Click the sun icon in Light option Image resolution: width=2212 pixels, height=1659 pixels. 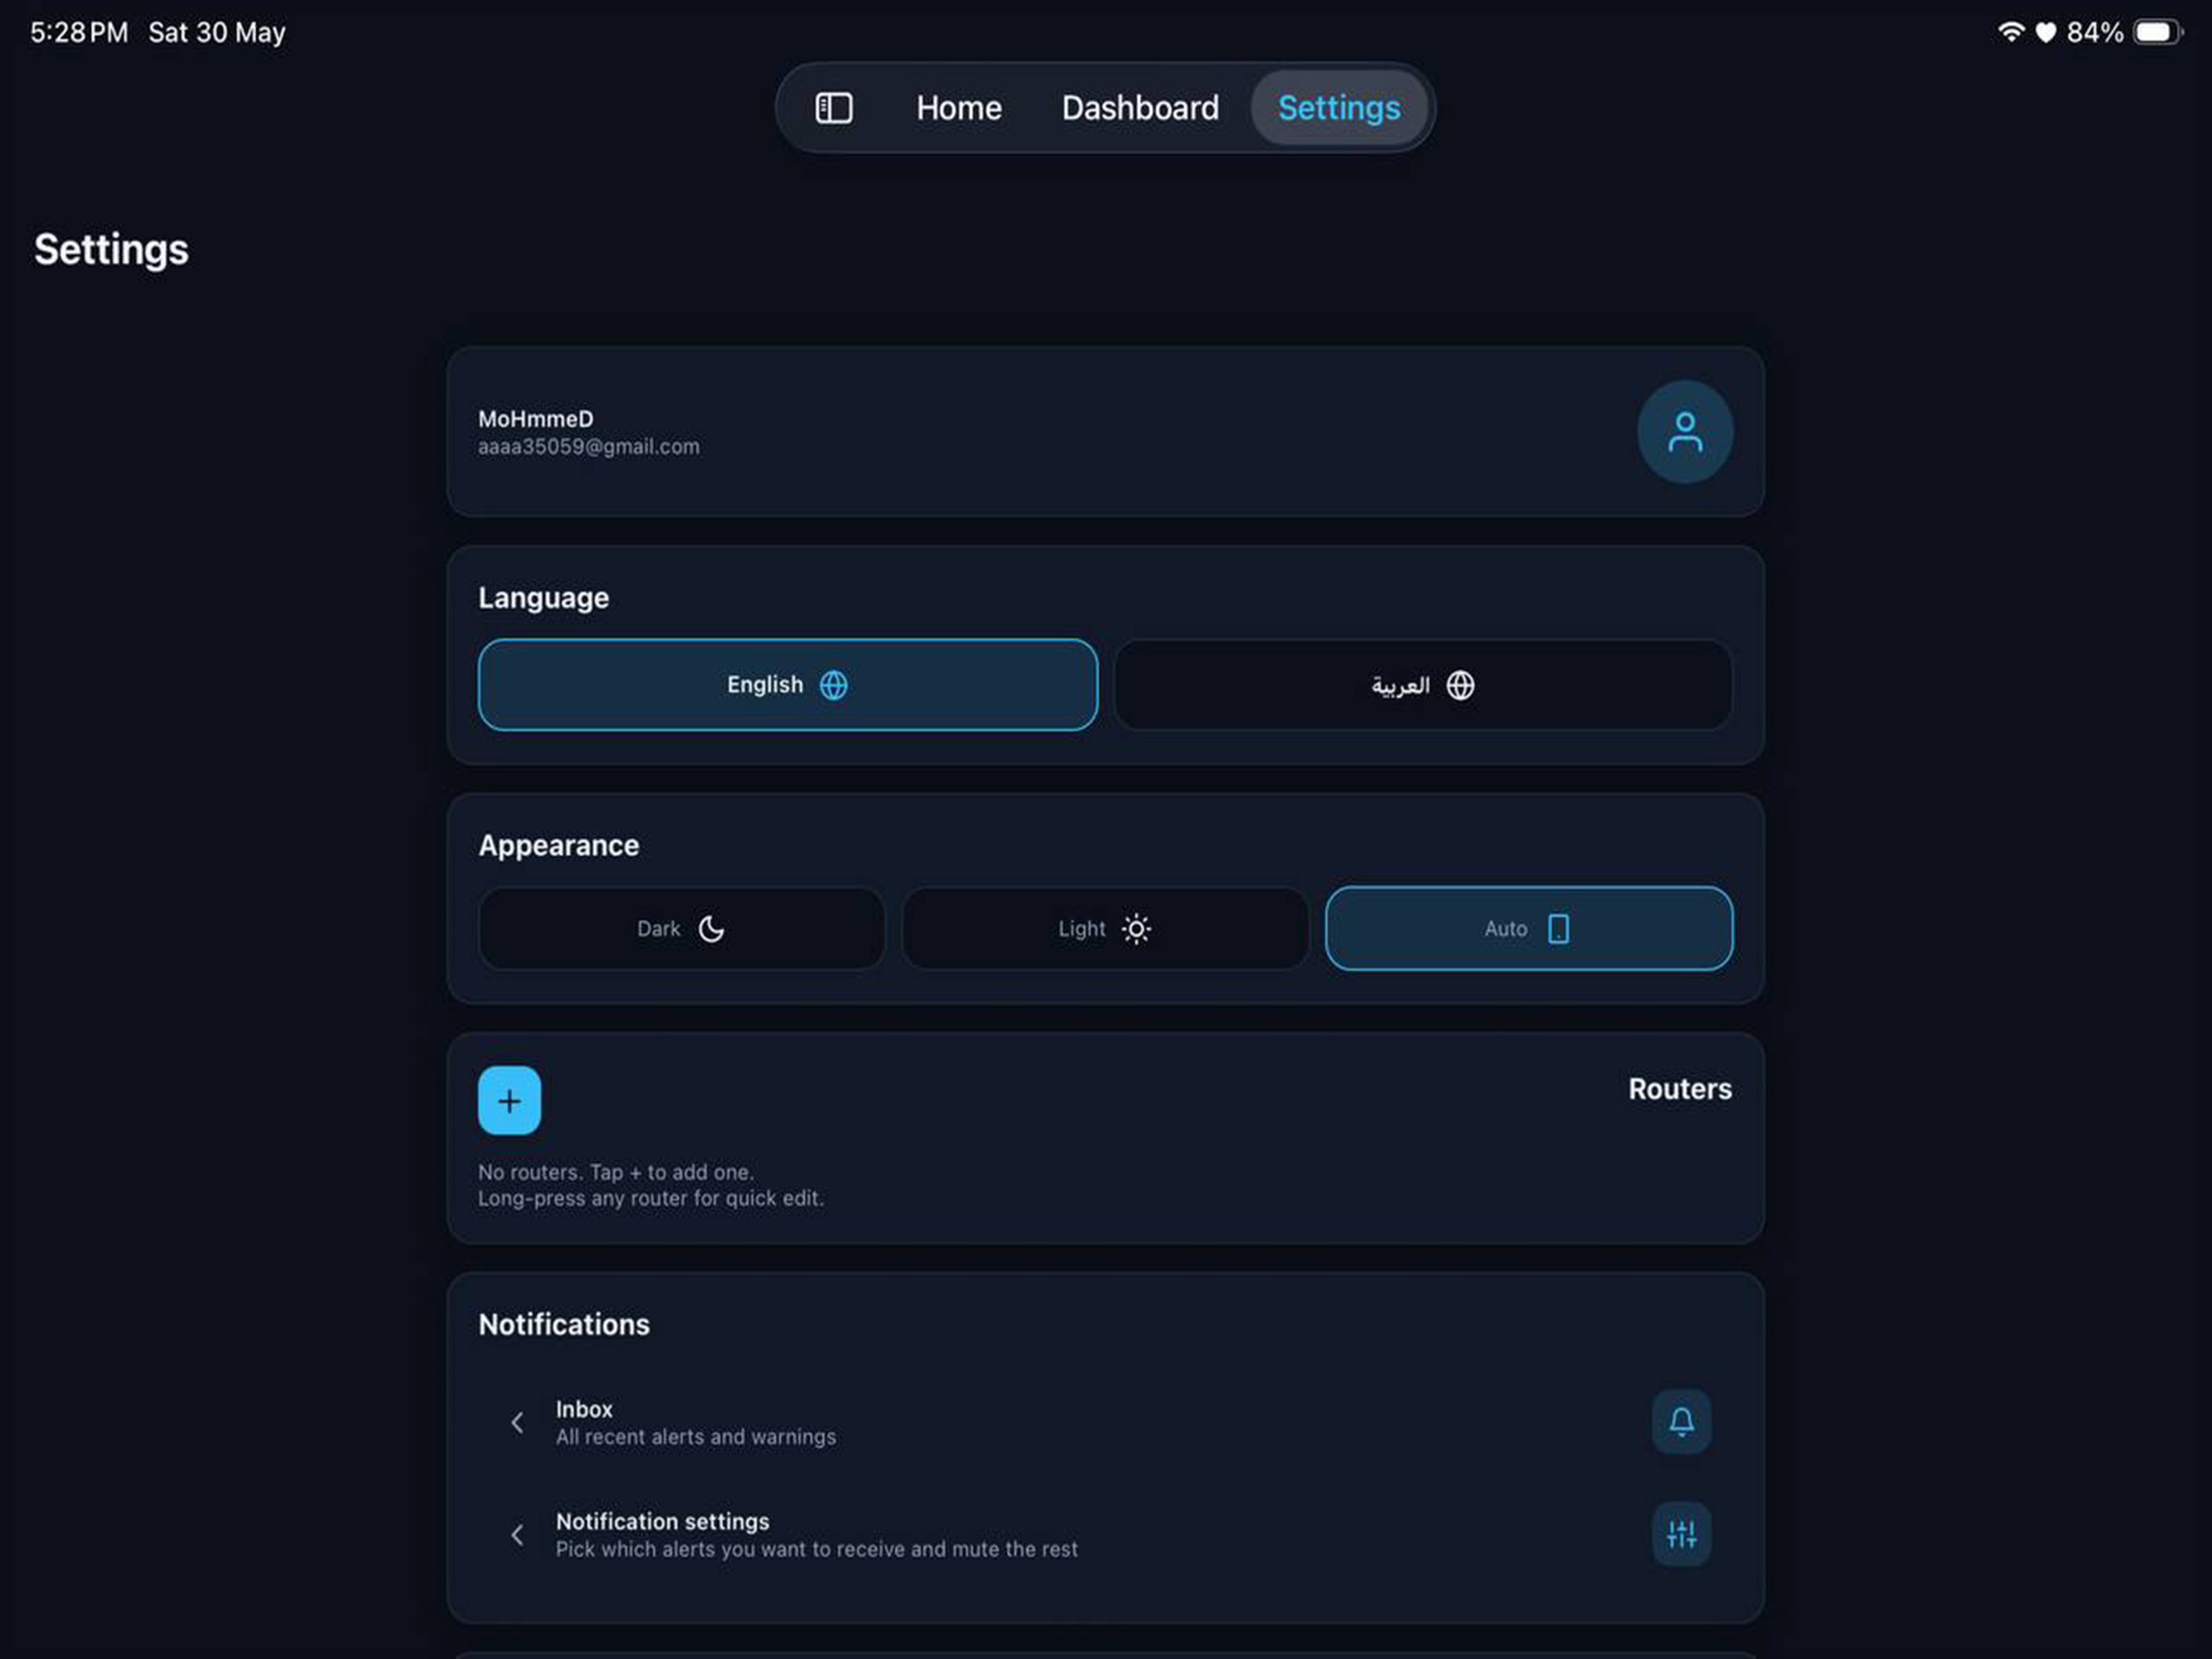1136,929
